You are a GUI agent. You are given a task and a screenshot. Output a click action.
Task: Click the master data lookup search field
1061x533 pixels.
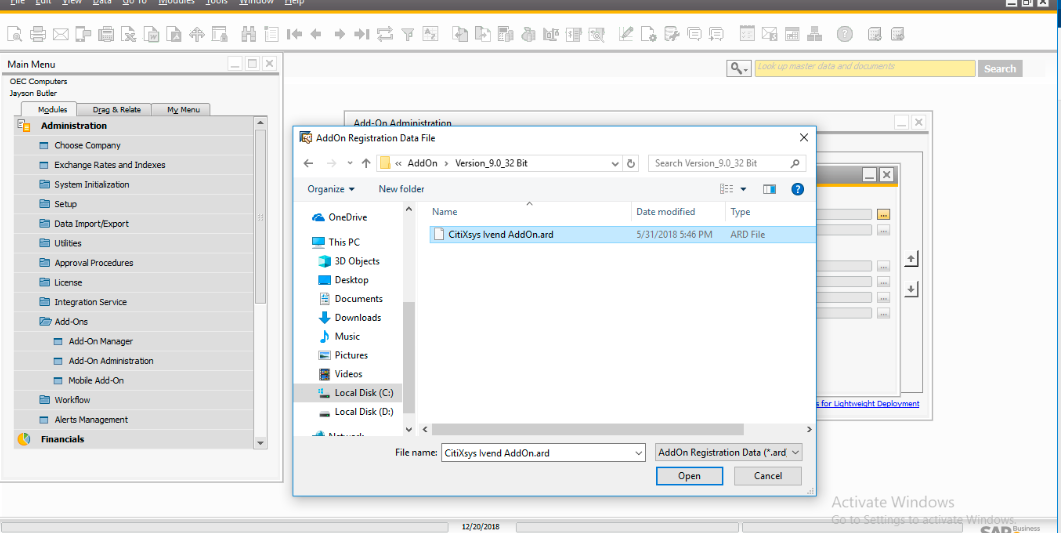click(x=865, y=68)
